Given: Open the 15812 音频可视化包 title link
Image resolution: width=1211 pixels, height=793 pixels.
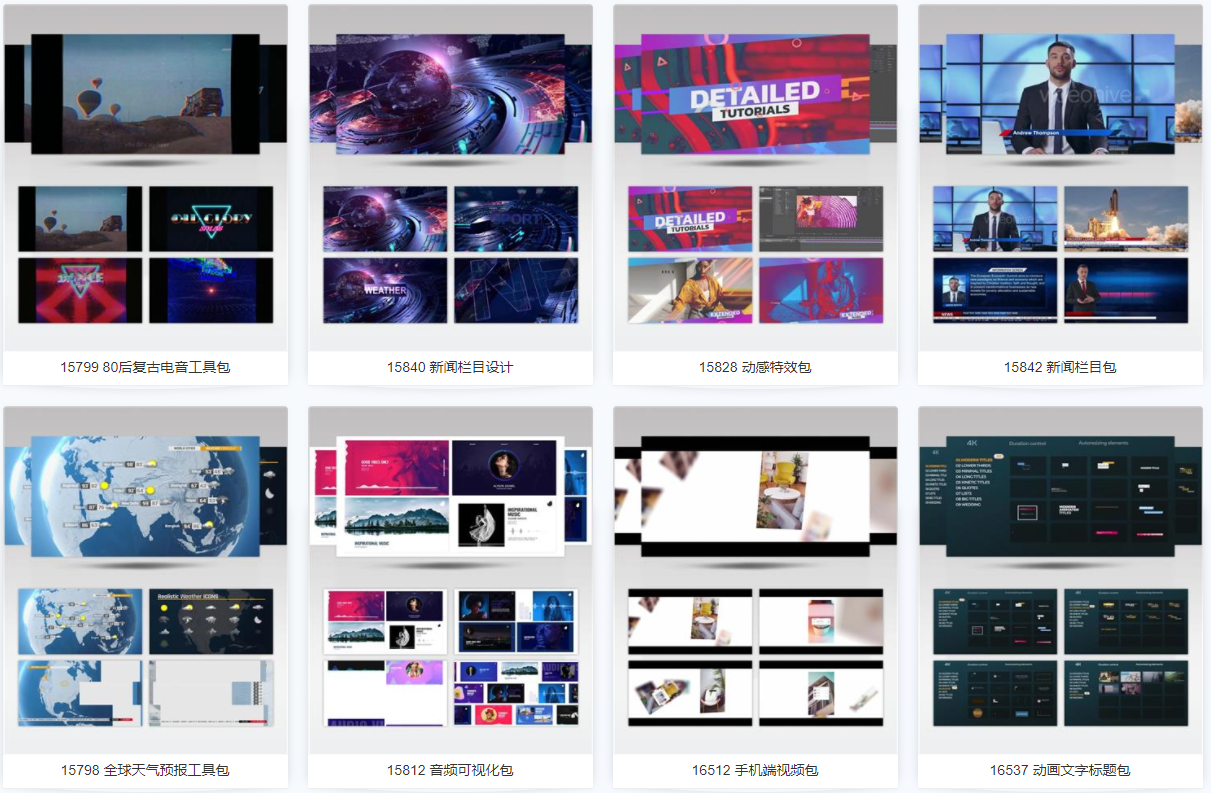Looking at the screenshot, I should point(450,770).
